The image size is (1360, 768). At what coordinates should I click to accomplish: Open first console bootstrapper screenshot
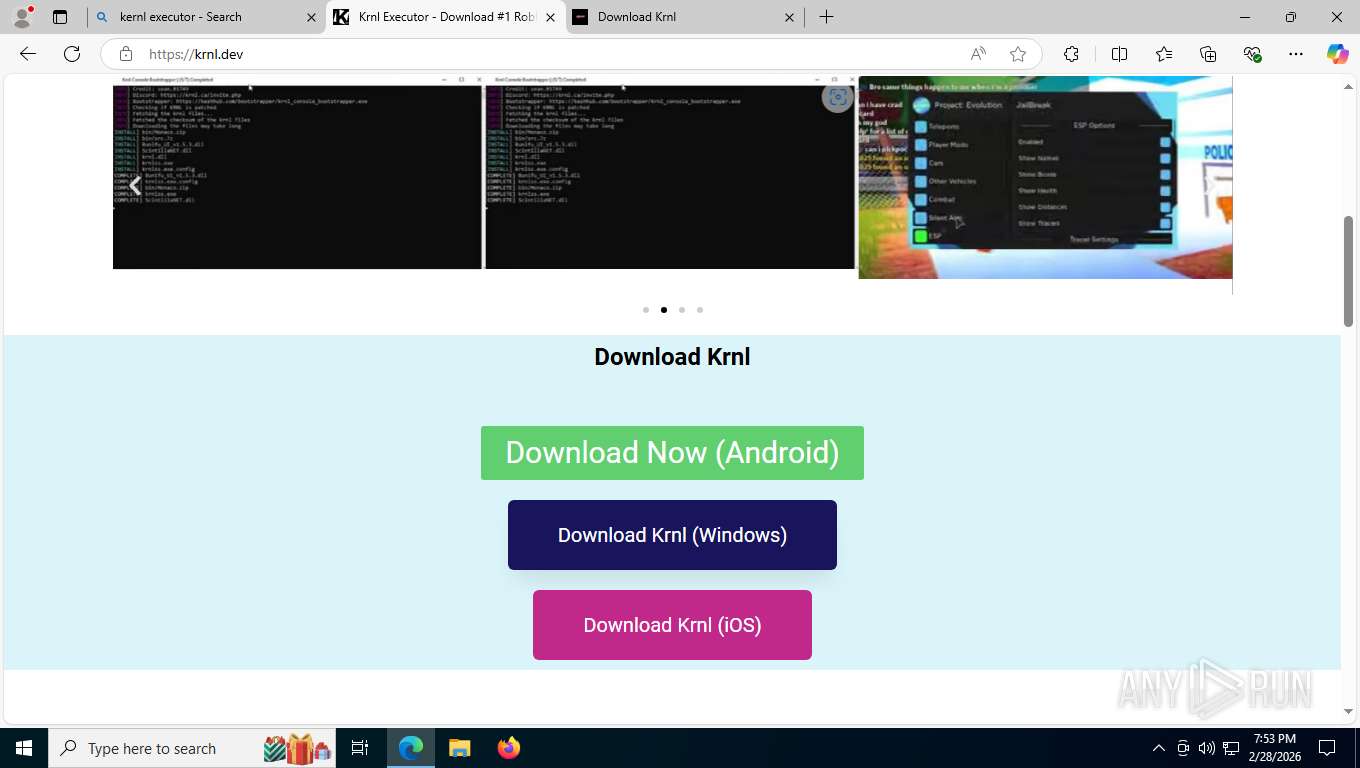[x=297, y=172]
